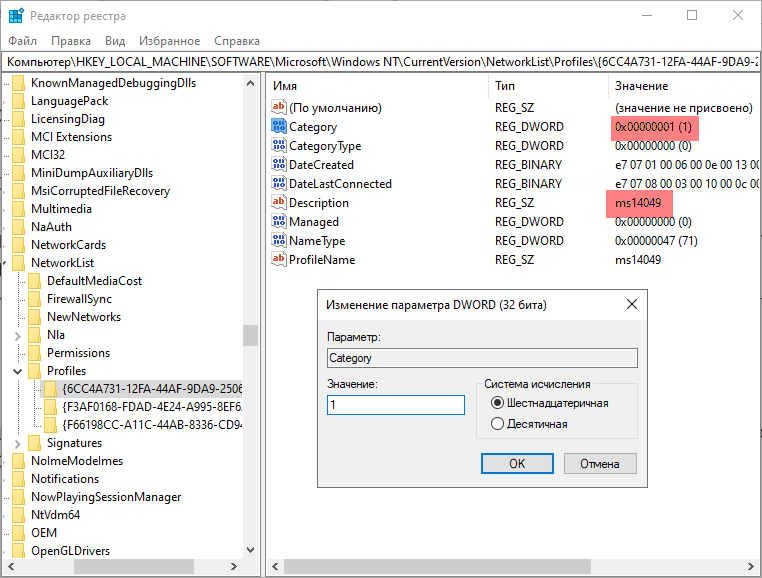Select the Шестнадцатеричная radio button
This screenshot has width=762, height=578.
point(497,403)
